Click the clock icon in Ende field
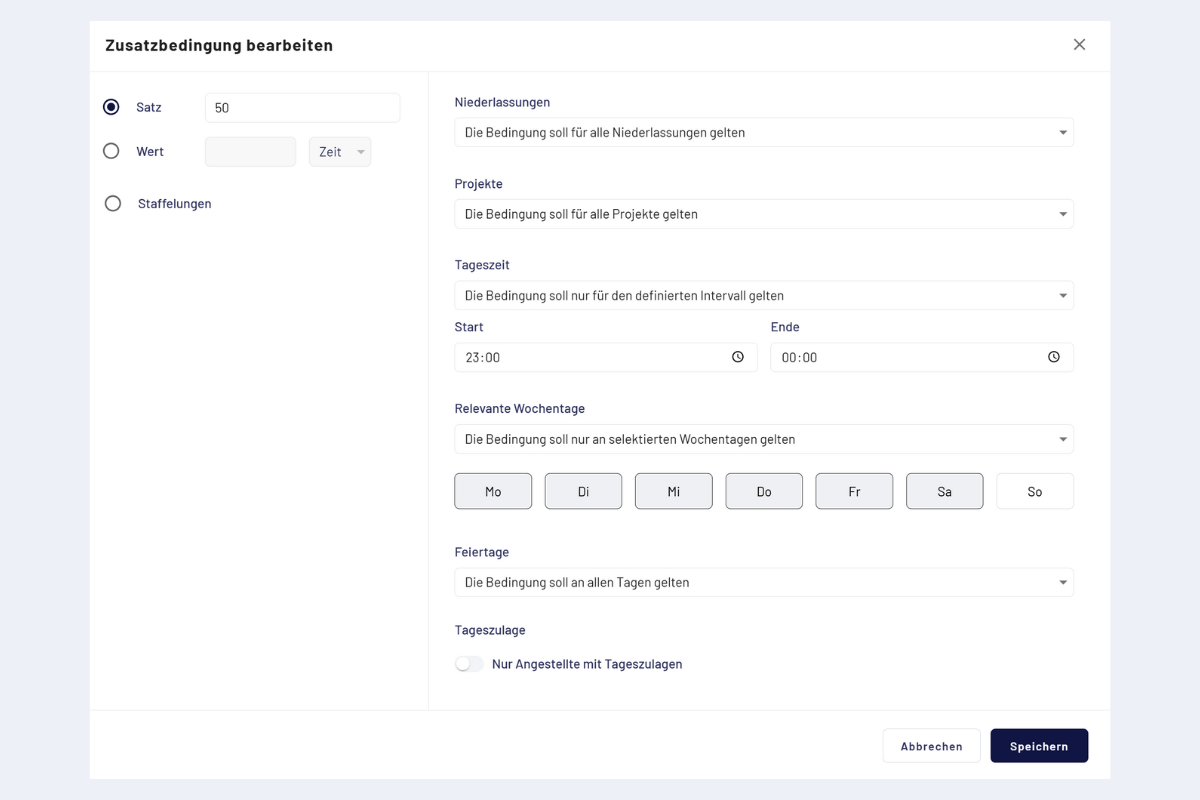The width and height of the screenshot is (1200, 800). click(1053, 357)
